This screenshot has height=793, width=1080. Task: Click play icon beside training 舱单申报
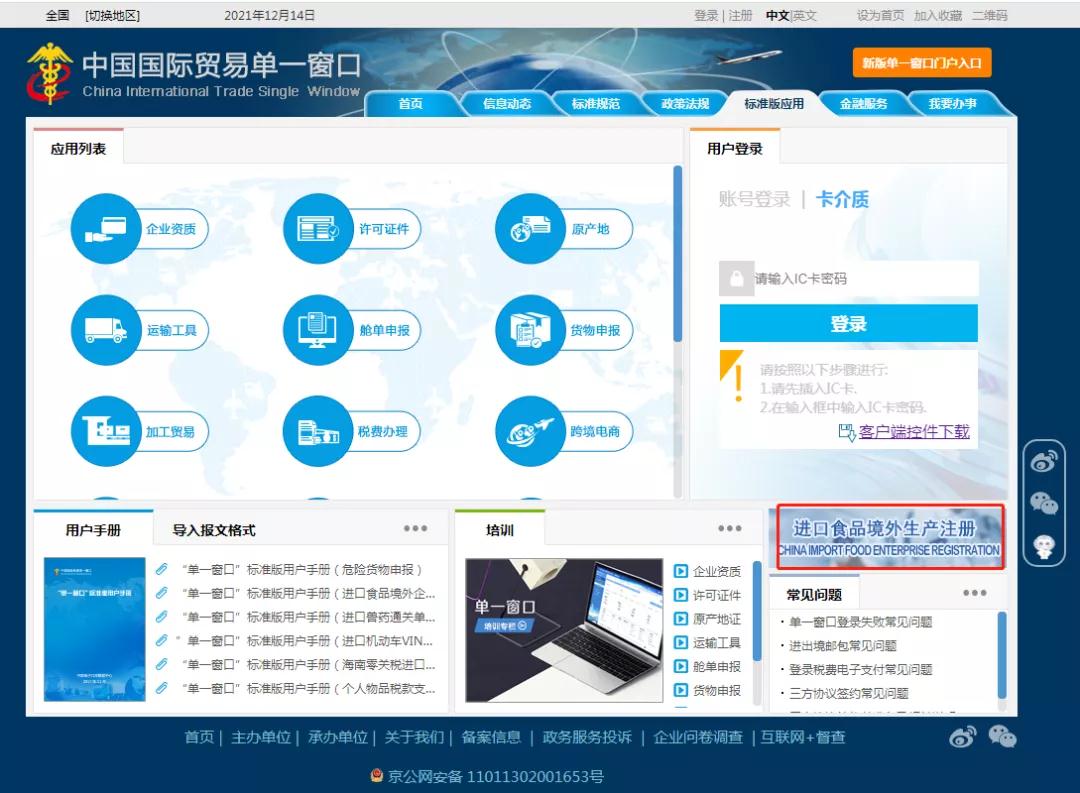681,666
